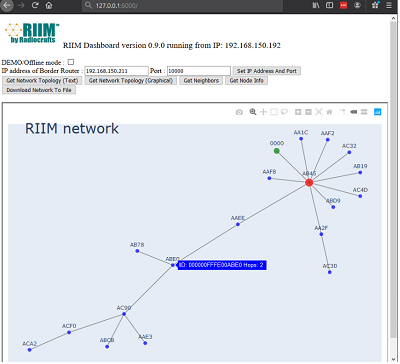
Task: Click Set IP Address And Port button
Action: point(267,71)
